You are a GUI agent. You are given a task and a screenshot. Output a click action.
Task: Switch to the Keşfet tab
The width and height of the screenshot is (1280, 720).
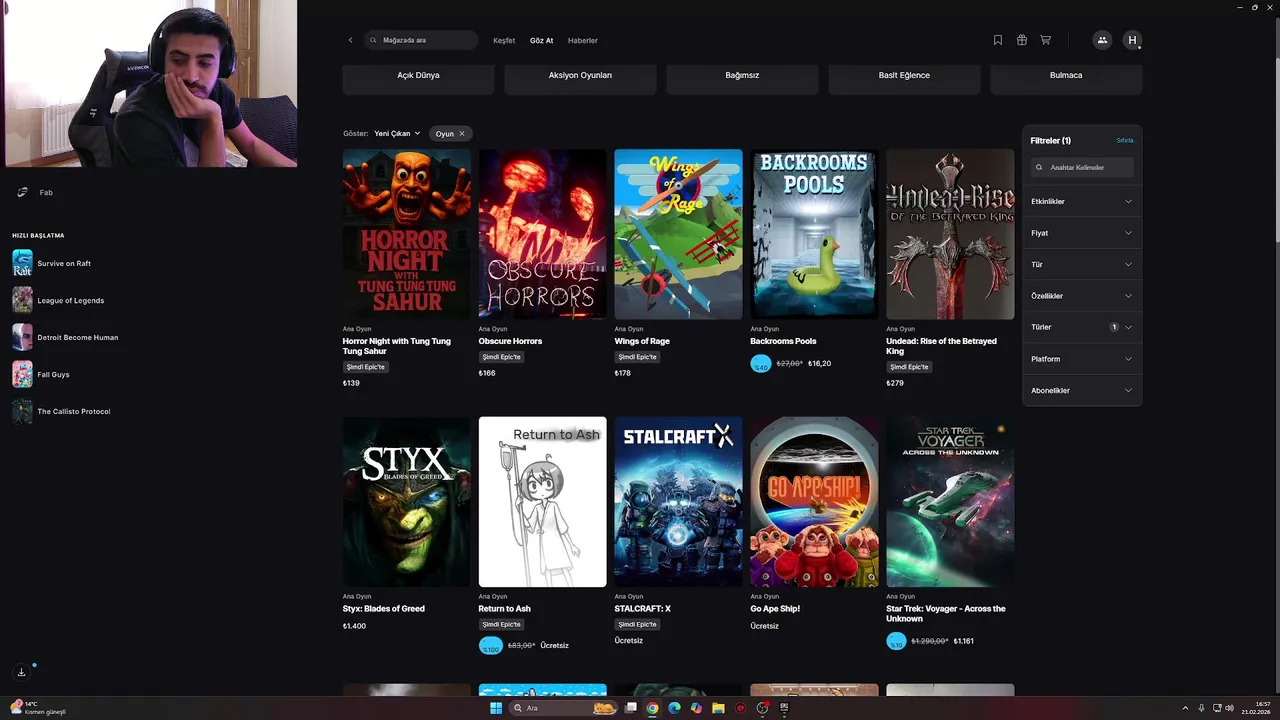(504, 41)
